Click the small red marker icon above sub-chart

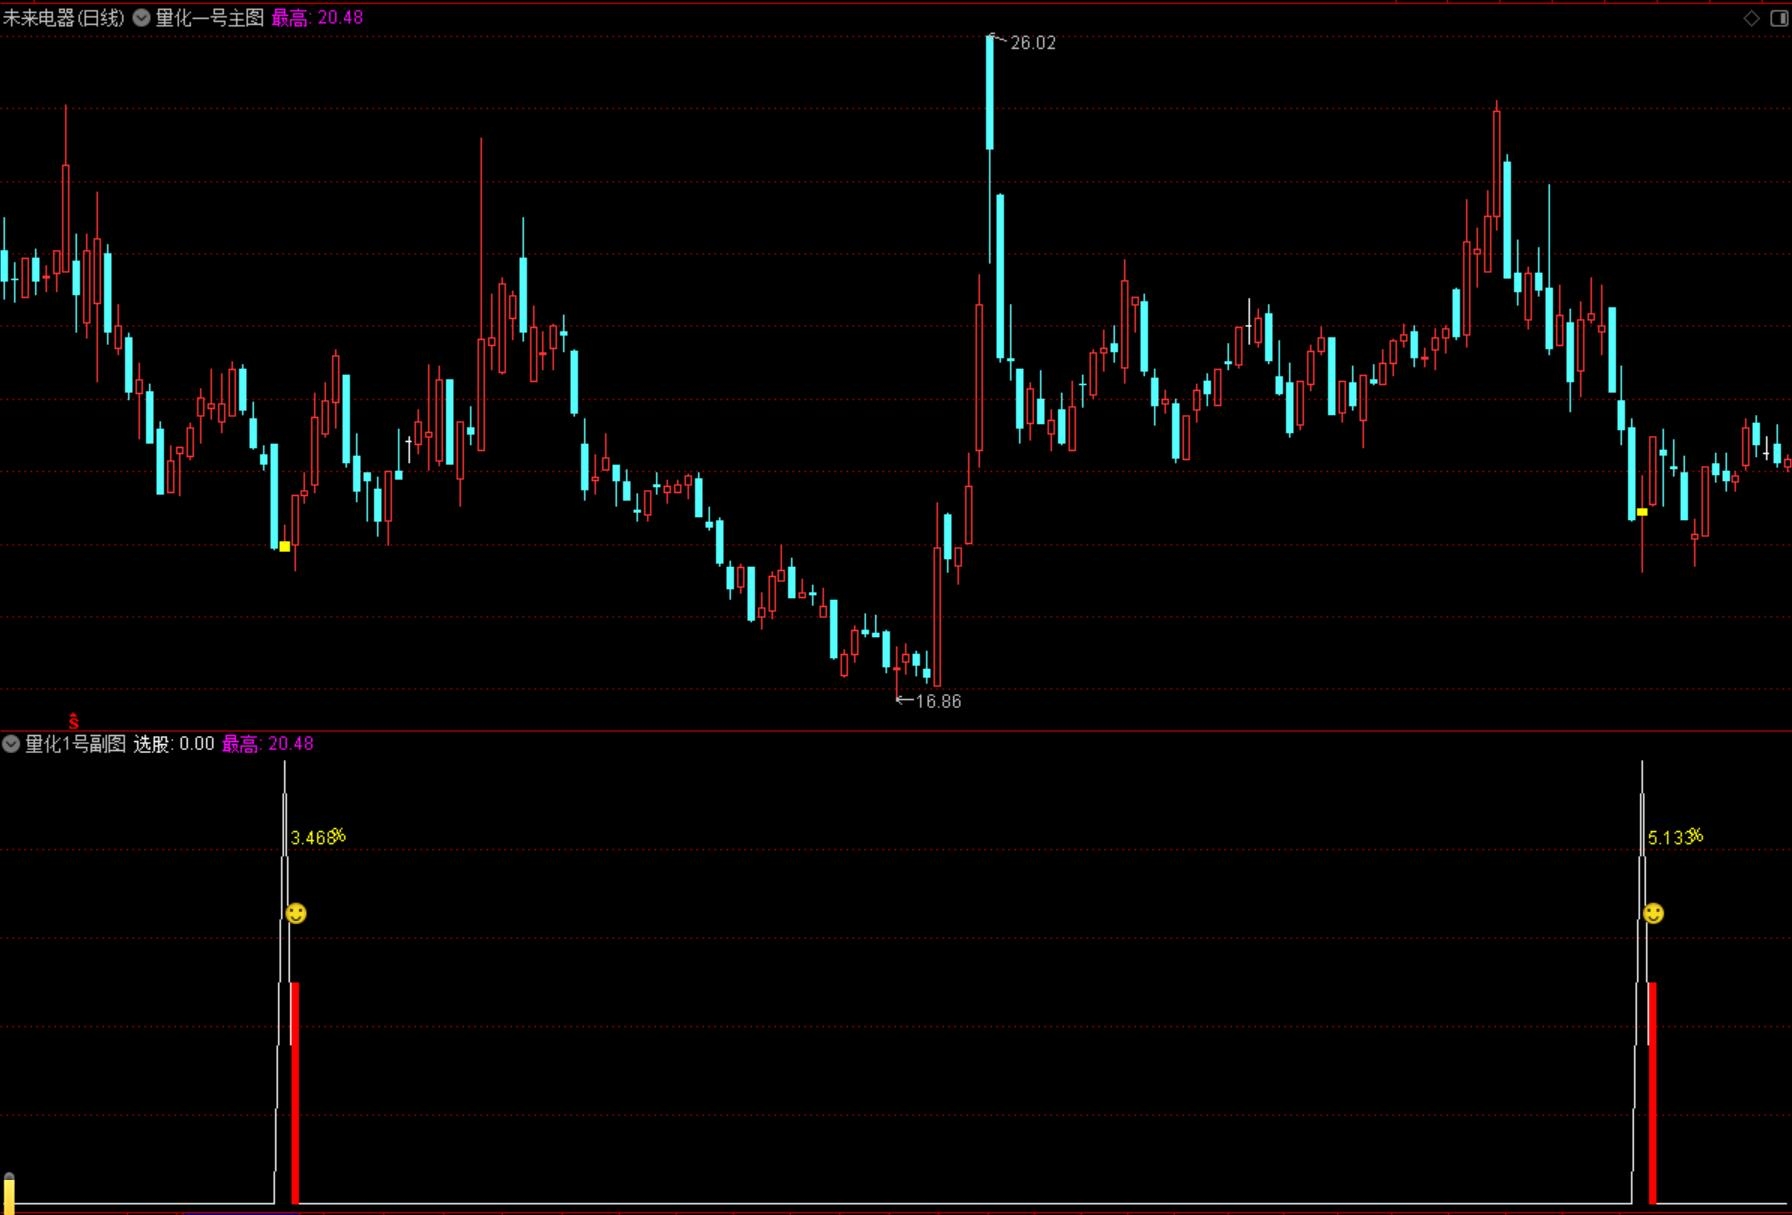pyautogui.click(x=74, y=720)
